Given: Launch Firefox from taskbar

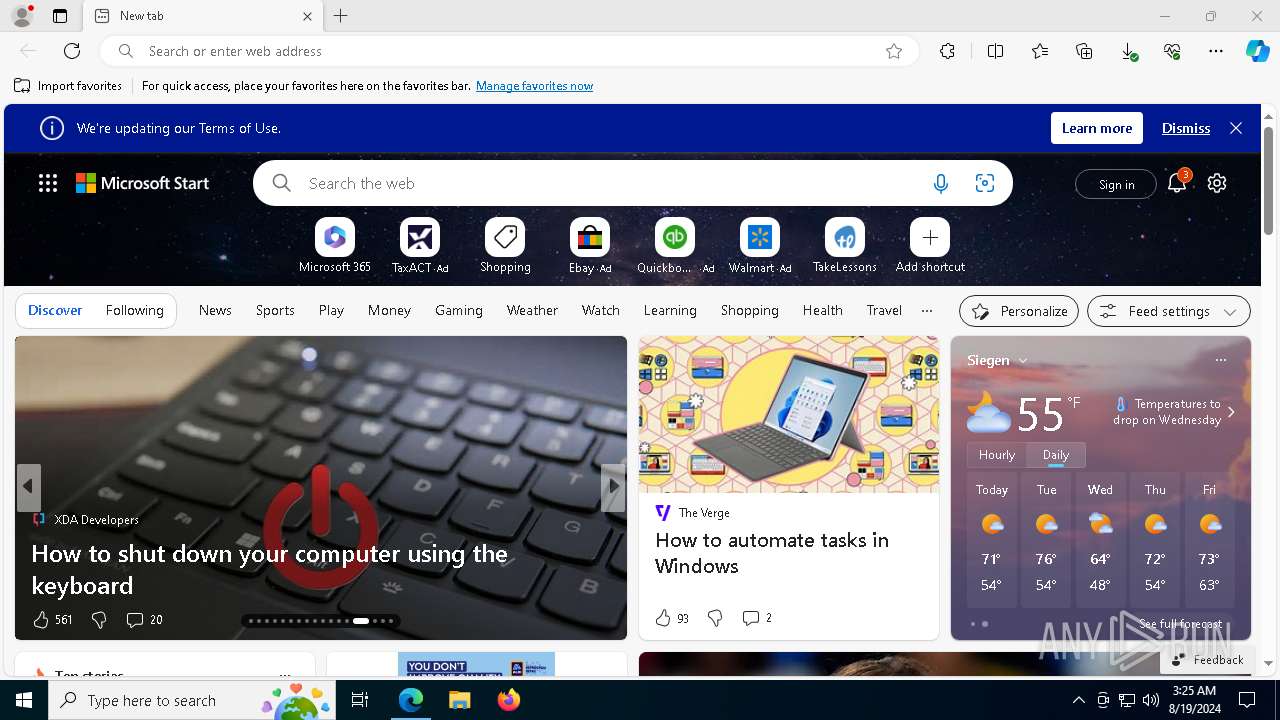Looking at the screenshot, I should (509, 700).
